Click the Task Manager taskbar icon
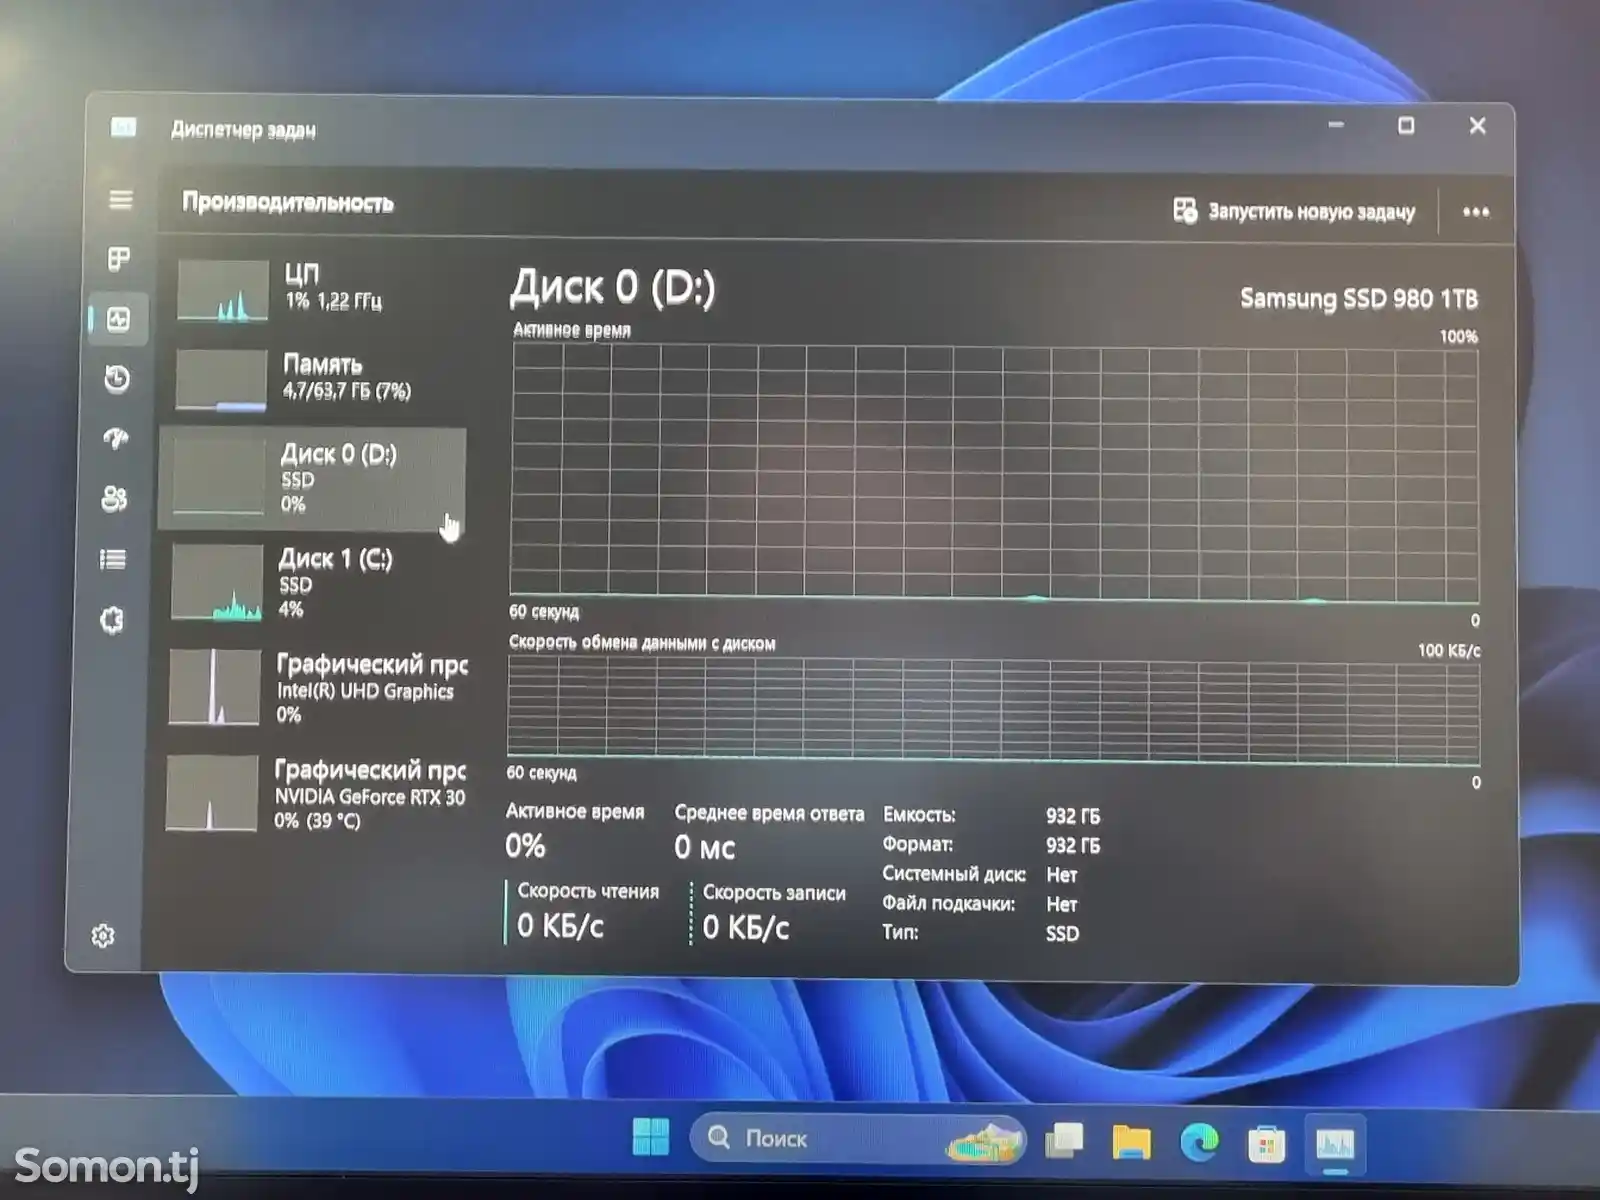This screenshot has width=1600, height=1200. pos(1335,1144)
